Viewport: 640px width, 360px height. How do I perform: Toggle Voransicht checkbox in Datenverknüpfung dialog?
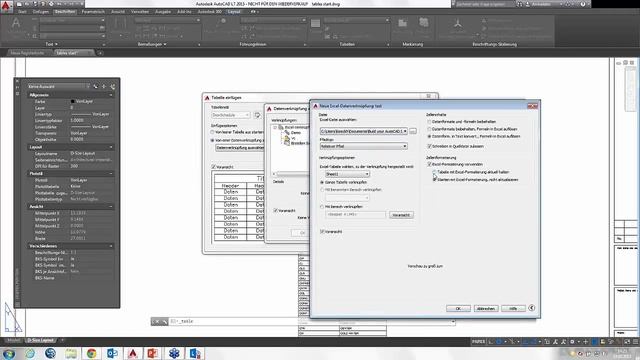click(x=276, y=211)
